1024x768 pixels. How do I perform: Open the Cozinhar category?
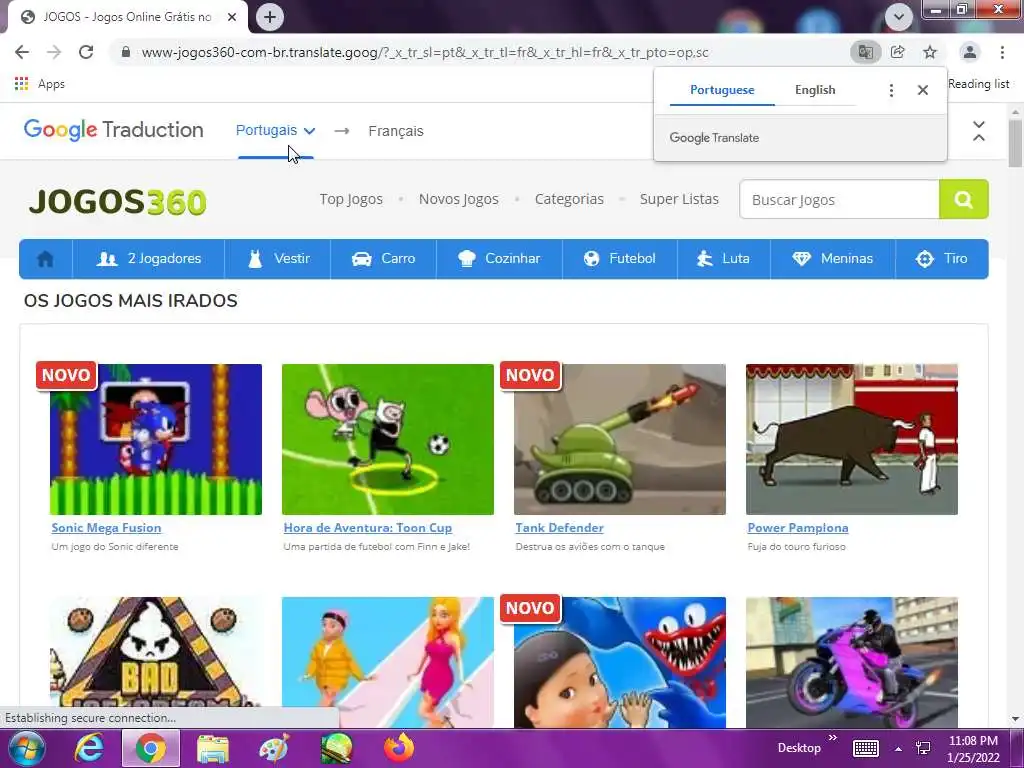tap(500, 259)
